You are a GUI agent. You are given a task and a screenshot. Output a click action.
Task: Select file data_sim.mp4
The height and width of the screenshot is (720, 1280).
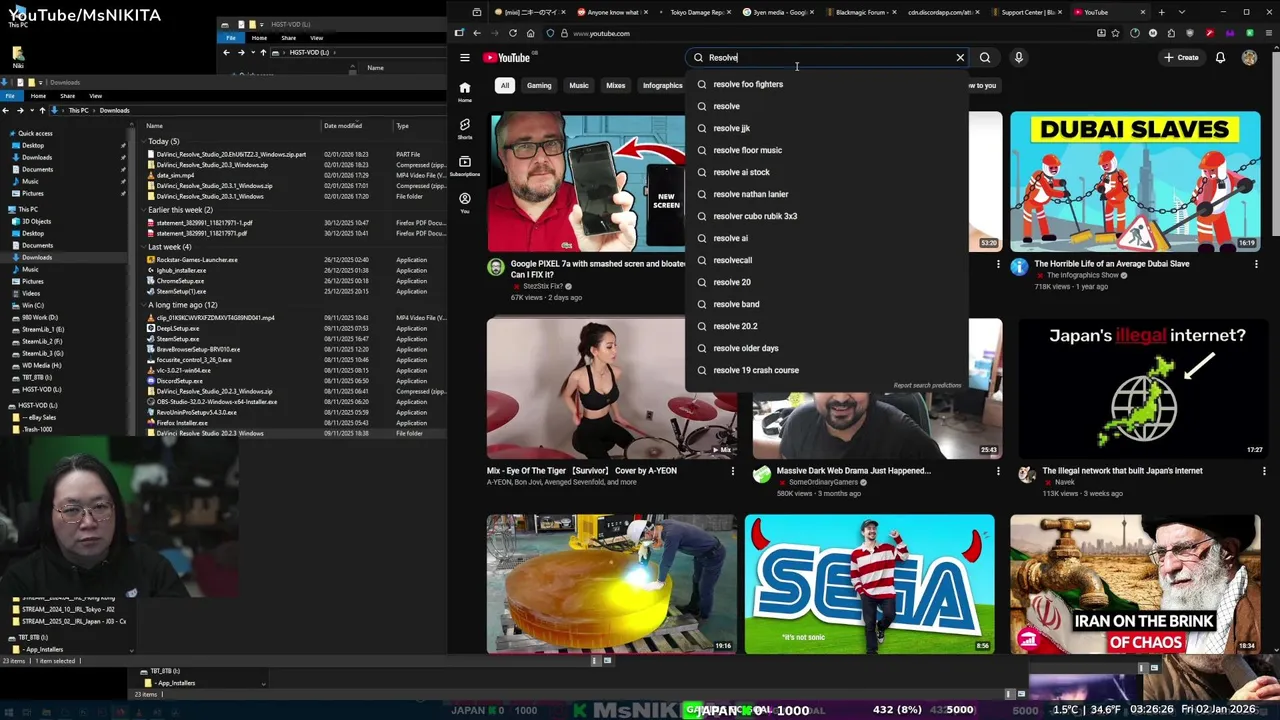click(x=175, y=176)
